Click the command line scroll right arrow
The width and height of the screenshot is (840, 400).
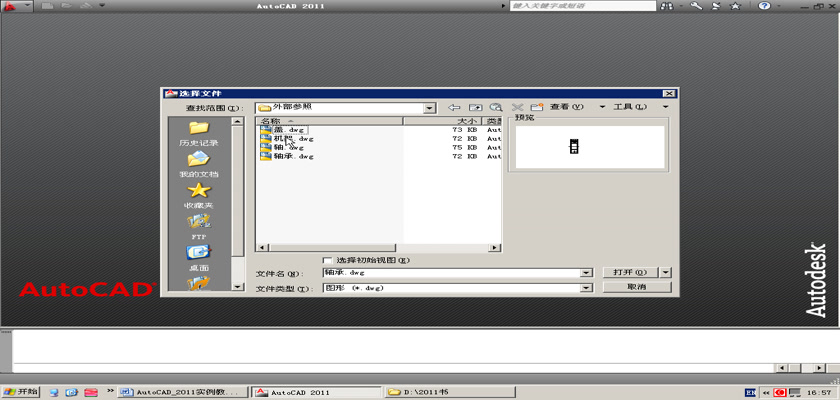pos(820,368)
